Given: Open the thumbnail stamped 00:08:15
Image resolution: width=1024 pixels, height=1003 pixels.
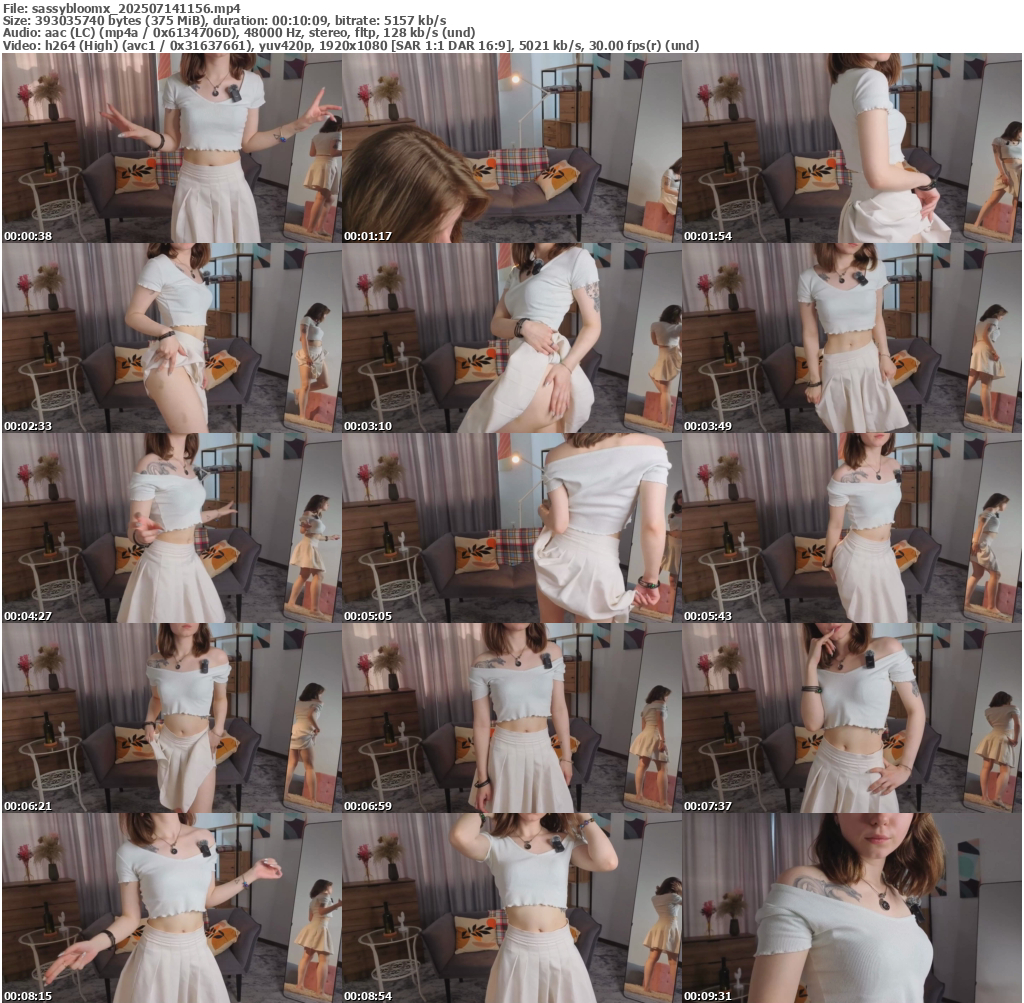Looking at the screenshot, I should (x=172, y=908).
